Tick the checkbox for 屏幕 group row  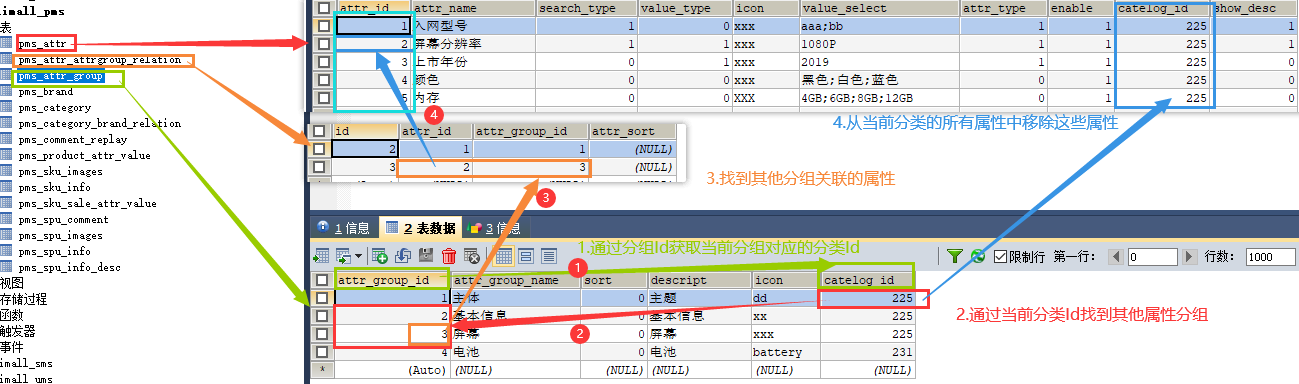321,334
